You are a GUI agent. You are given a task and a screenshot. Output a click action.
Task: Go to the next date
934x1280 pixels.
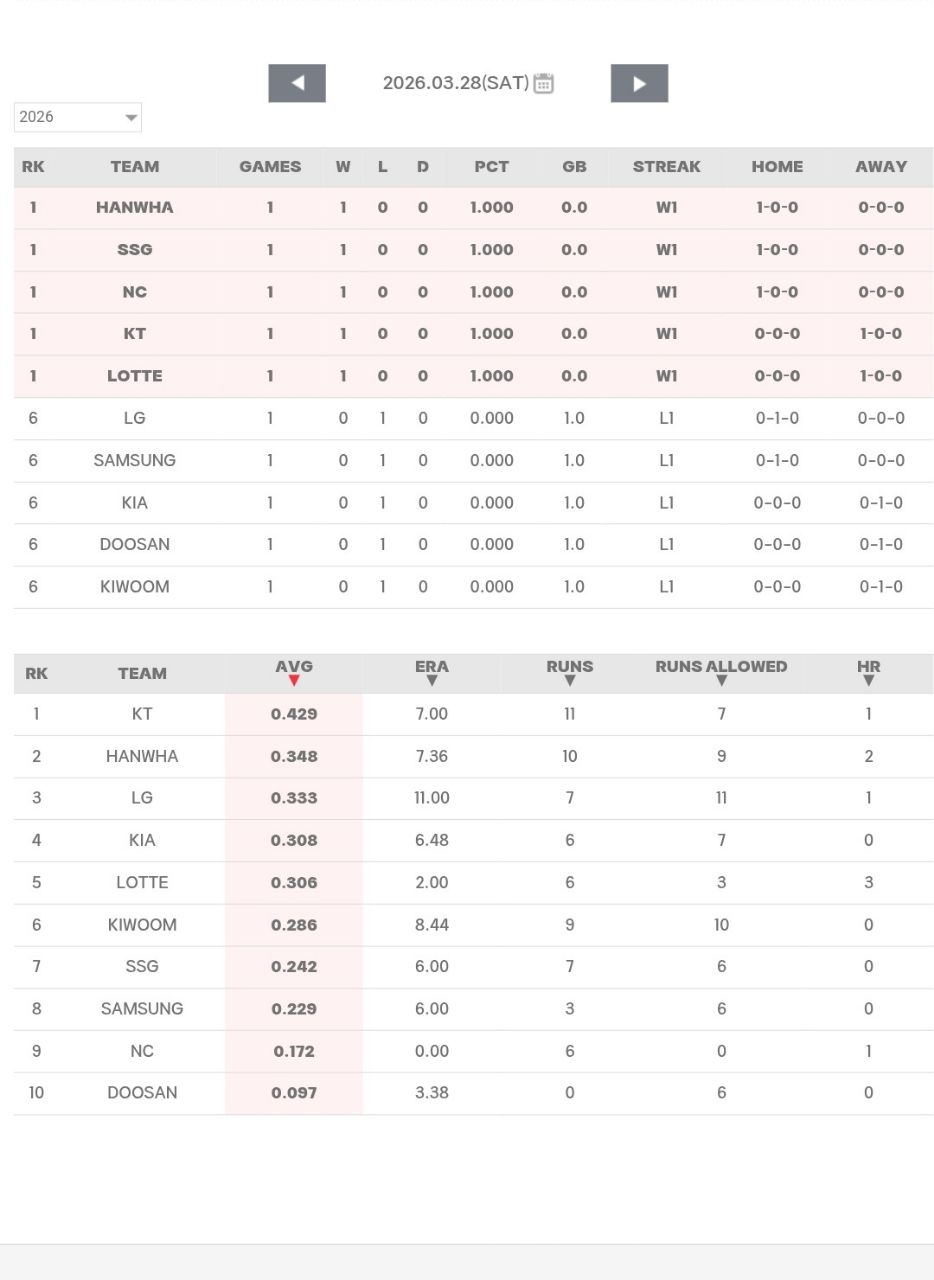639,83
